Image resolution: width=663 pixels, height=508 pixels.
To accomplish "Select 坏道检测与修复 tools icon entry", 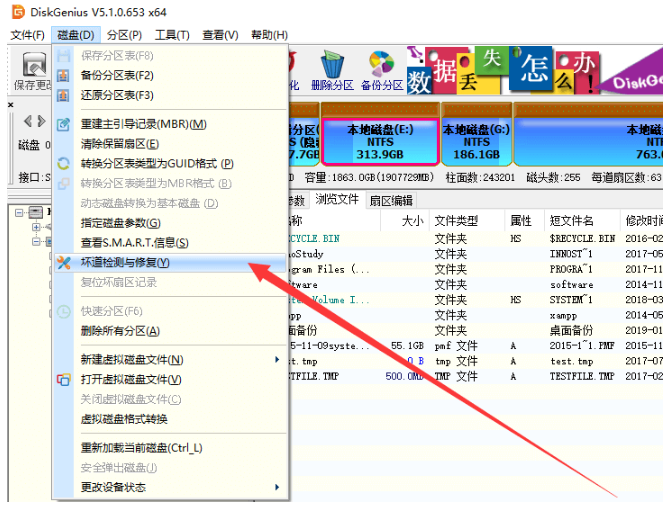I will pos(63,262).
